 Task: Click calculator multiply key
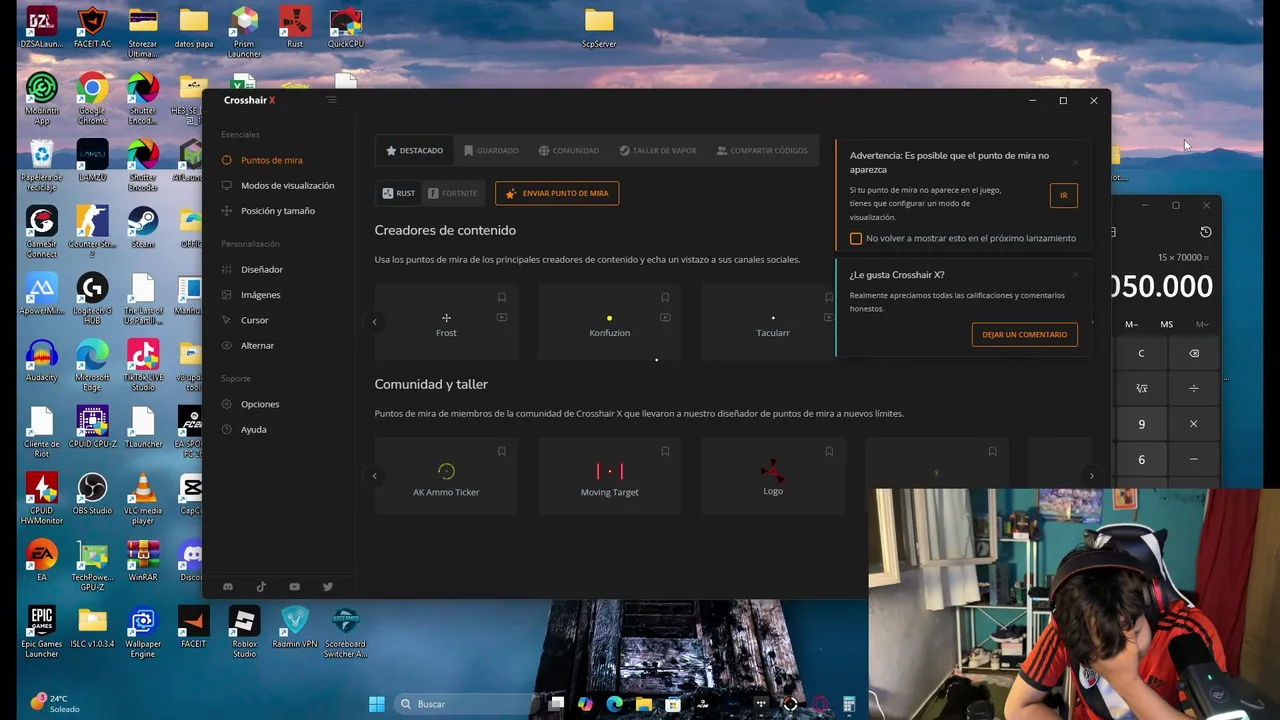tap(1194, 424)
